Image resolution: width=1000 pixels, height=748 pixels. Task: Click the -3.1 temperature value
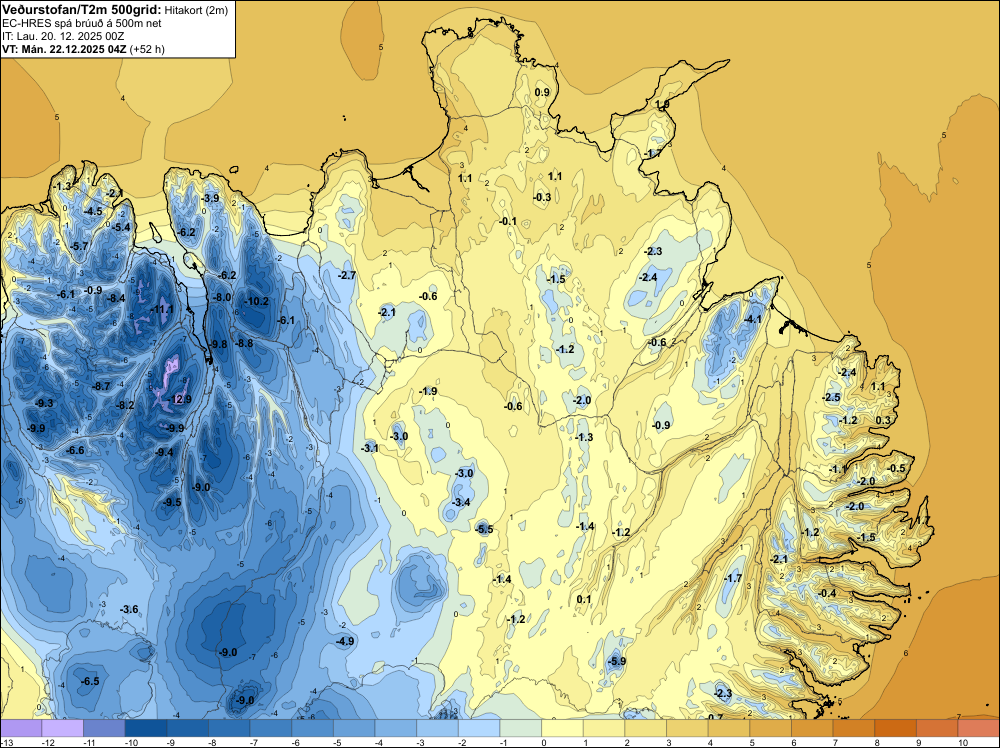tap(369, 448)
